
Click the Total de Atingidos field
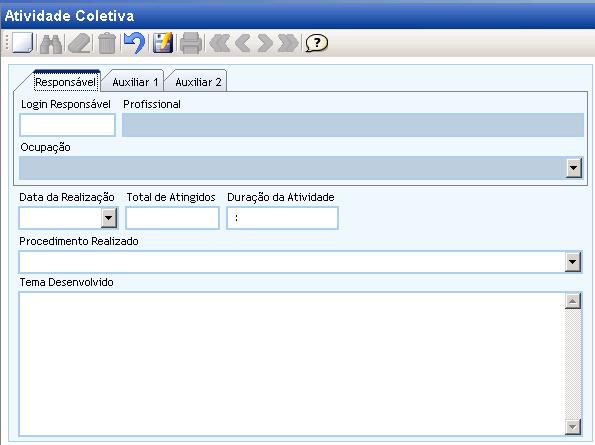[x=173, y=218]
